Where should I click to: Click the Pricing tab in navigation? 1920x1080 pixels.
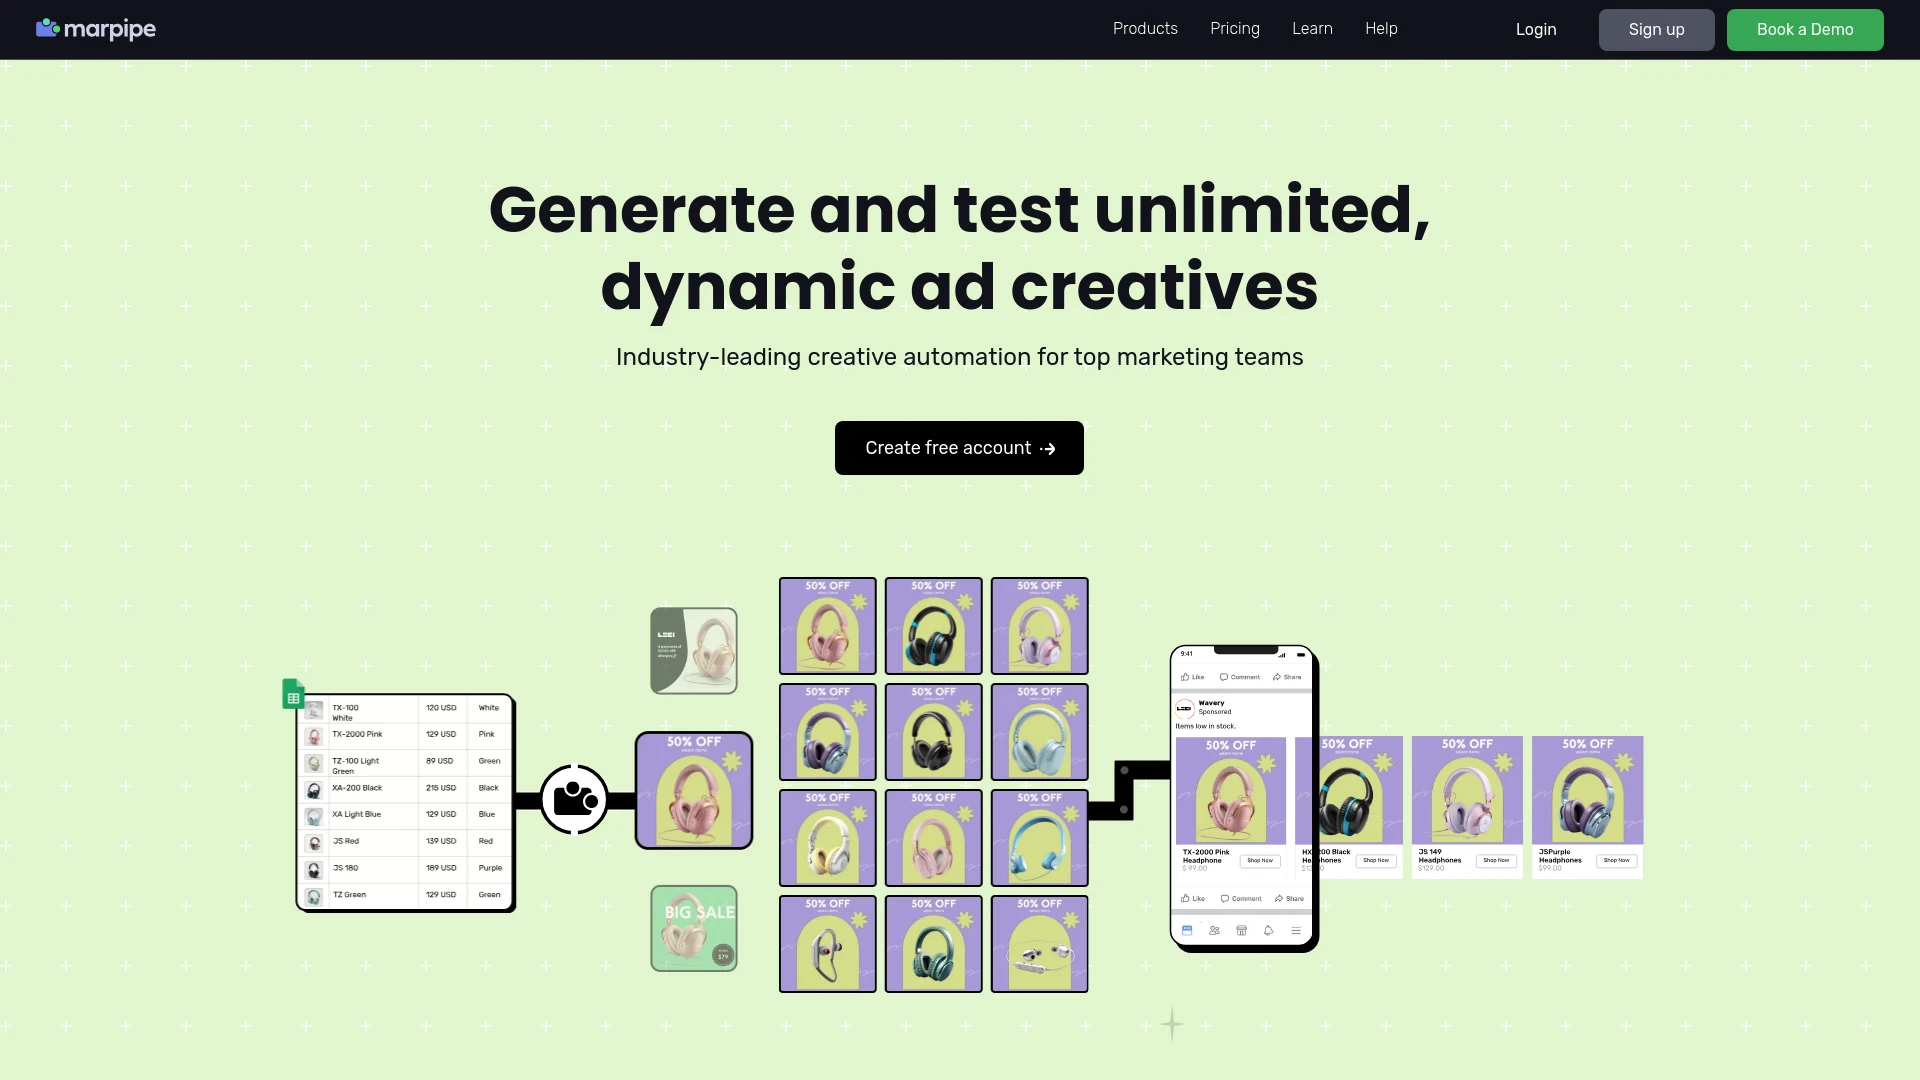(1234, 29)
